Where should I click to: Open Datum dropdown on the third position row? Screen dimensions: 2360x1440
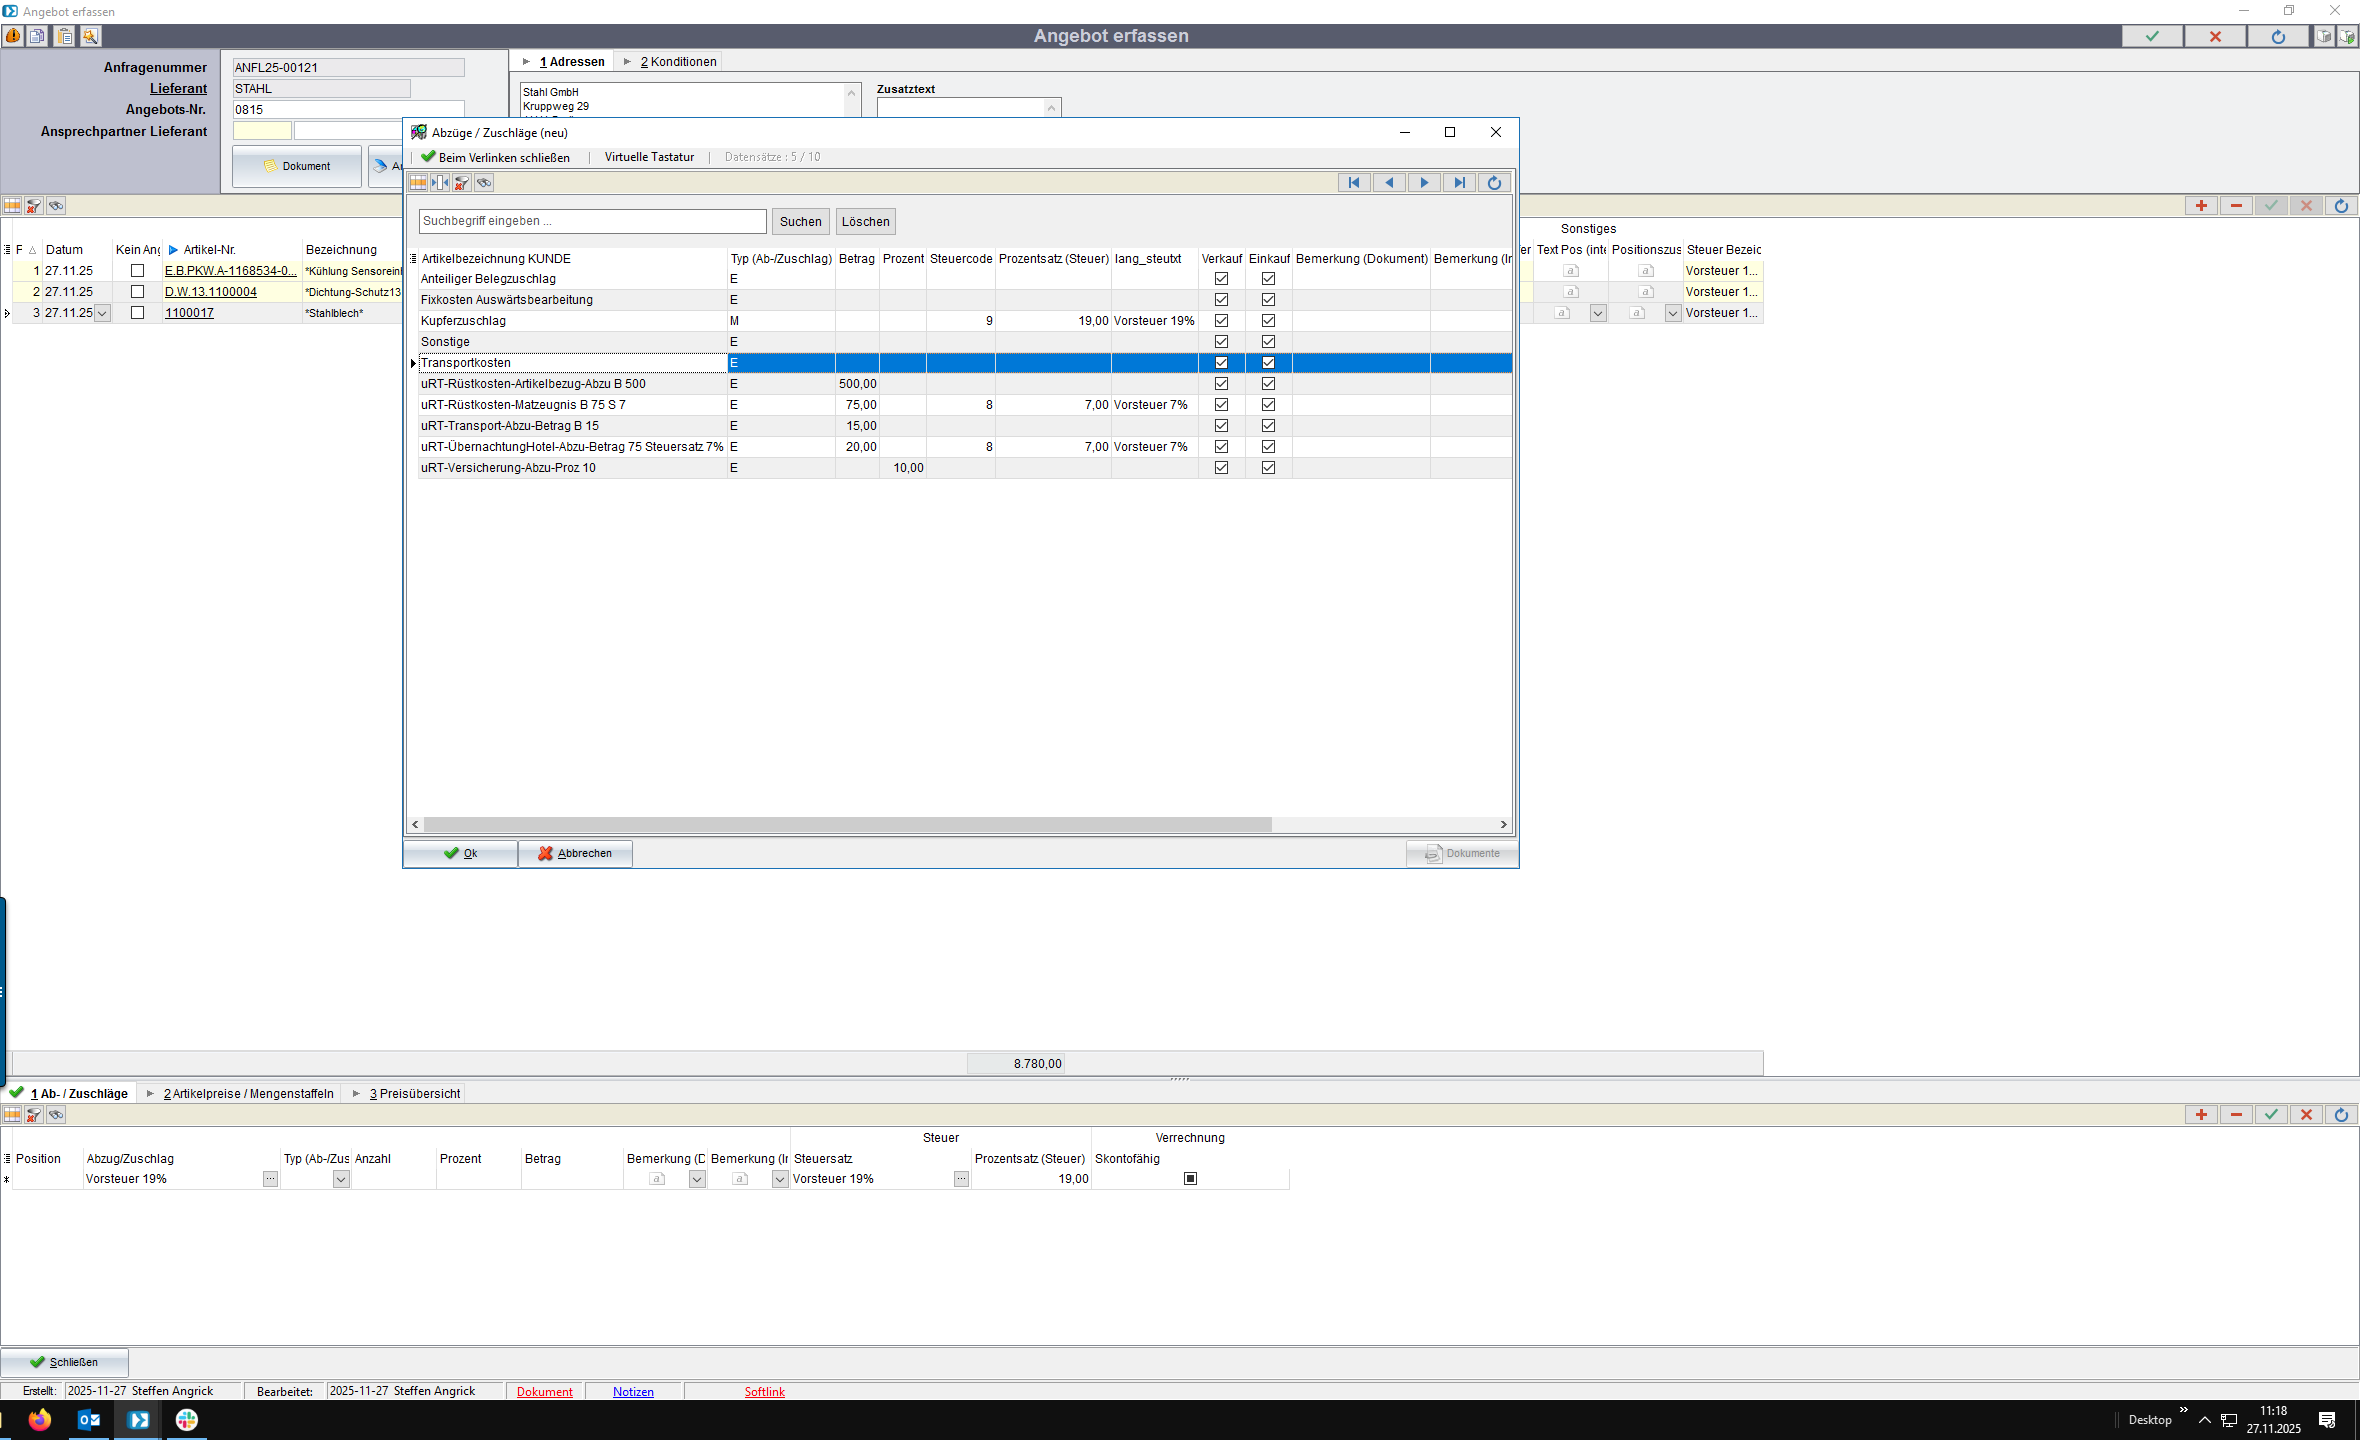102,313
